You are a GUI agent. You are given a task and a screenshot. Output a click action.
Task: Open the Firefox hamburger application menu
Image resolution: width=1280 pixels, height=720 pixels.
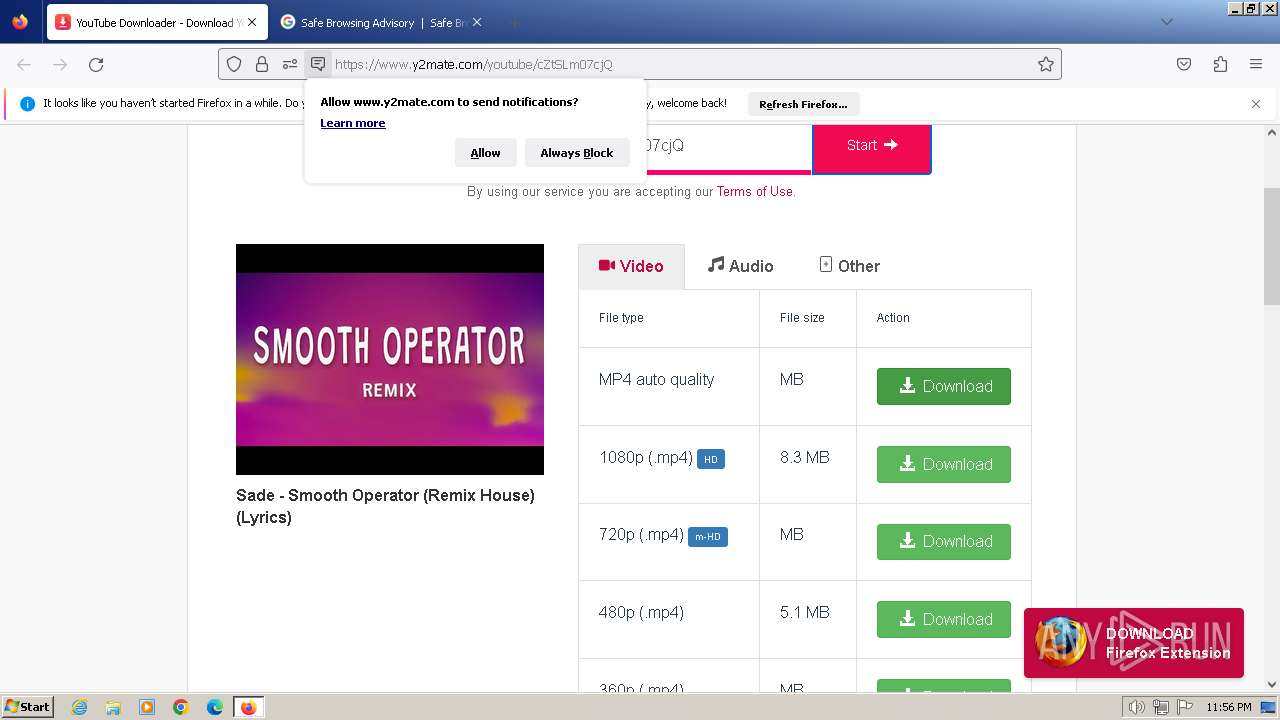[x=1256, y=64]
